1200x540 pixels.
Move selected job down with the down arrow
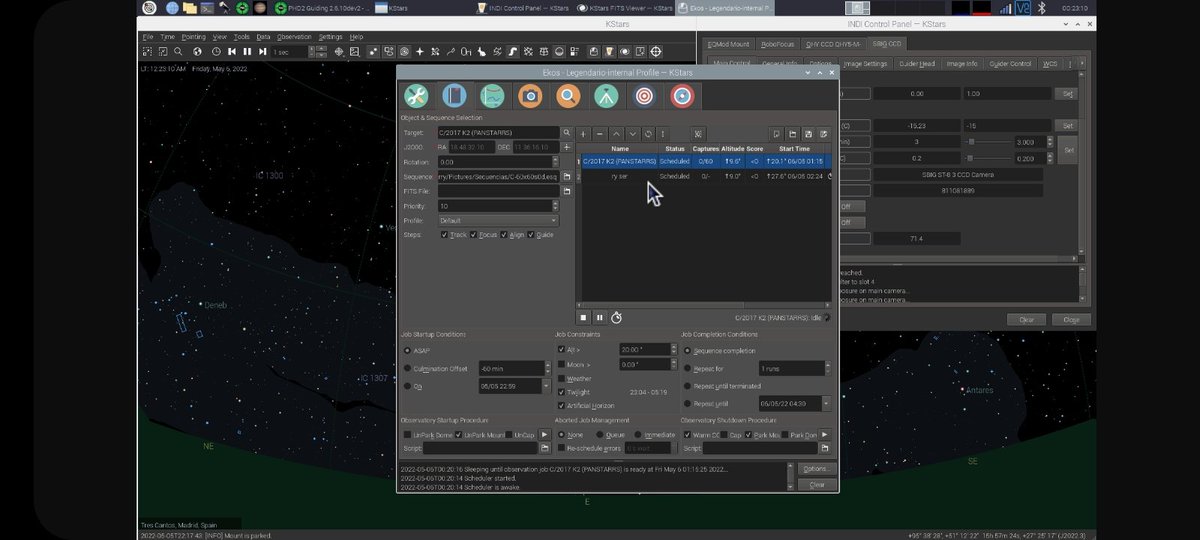coord(632,133)
